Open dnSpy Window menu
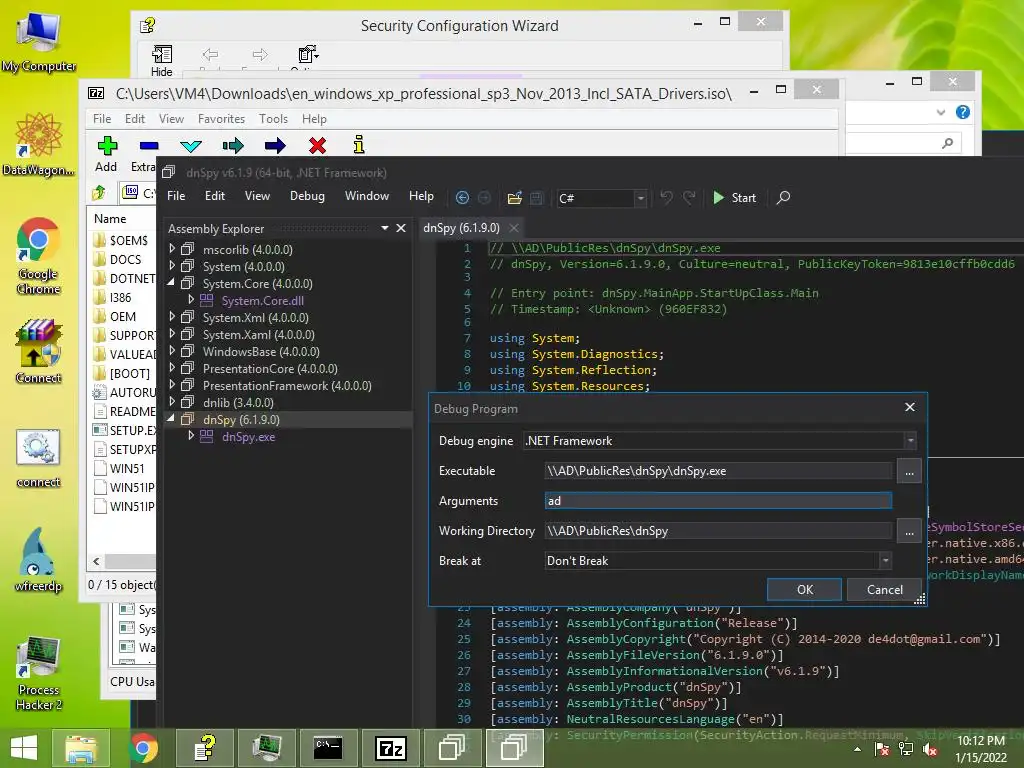This screenshot has height=768, width=1024. (367, 196)
